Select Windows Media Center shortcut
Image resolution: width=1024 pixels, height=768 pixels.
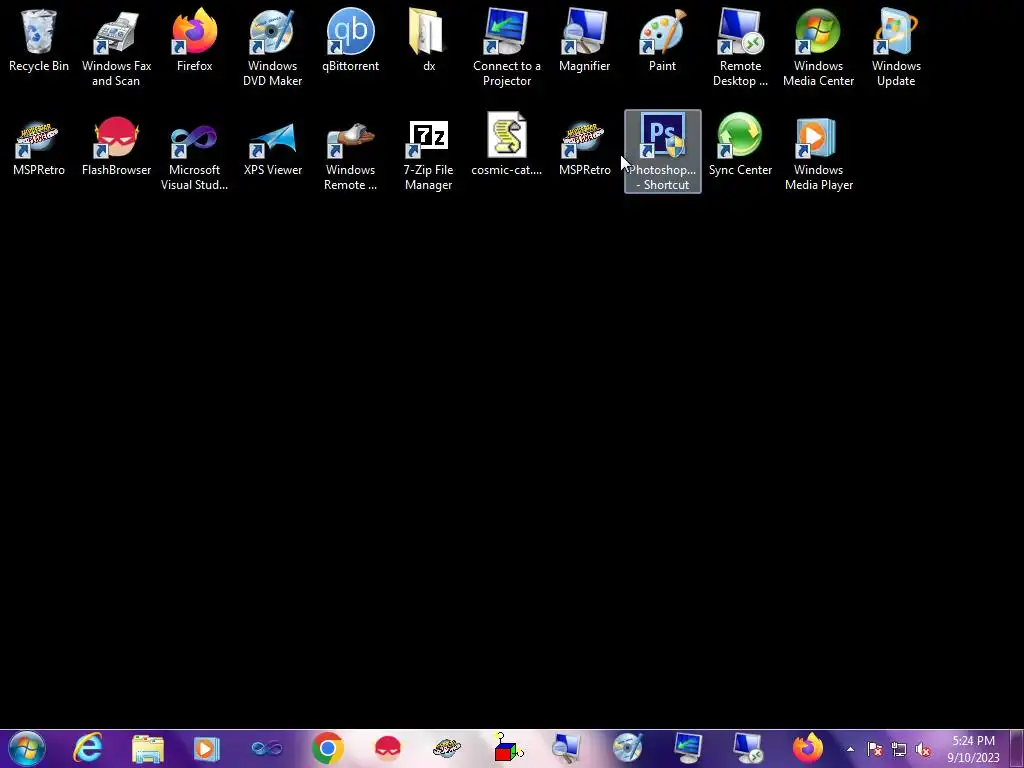tap(818, 47)
